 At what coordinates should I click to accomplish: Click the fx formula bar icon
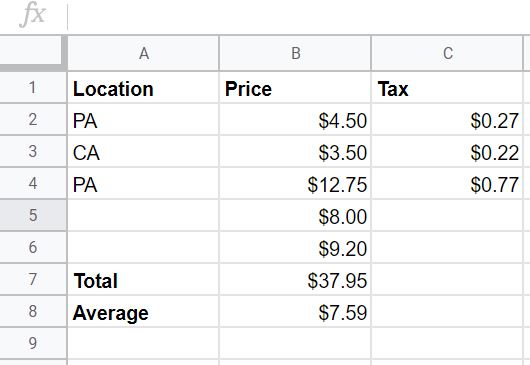click(x=32, y=14)
